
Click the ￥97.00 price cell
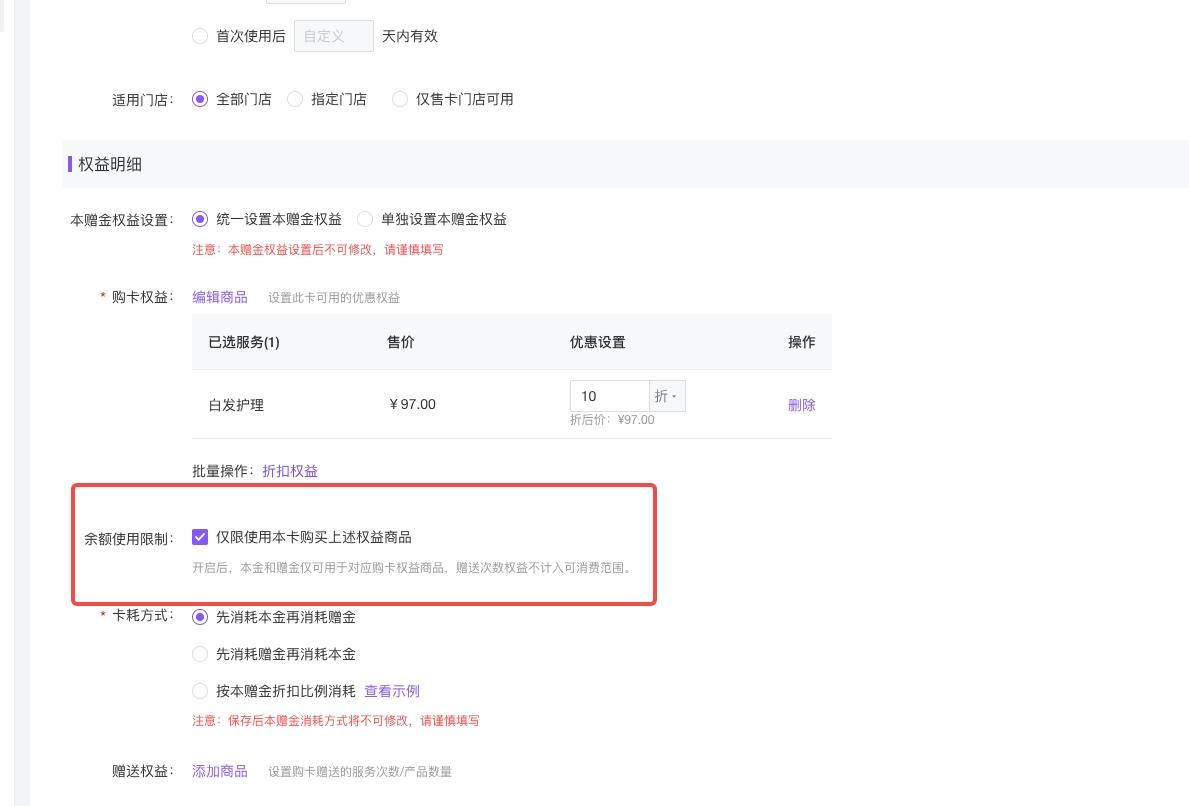(x=412, y=404)
